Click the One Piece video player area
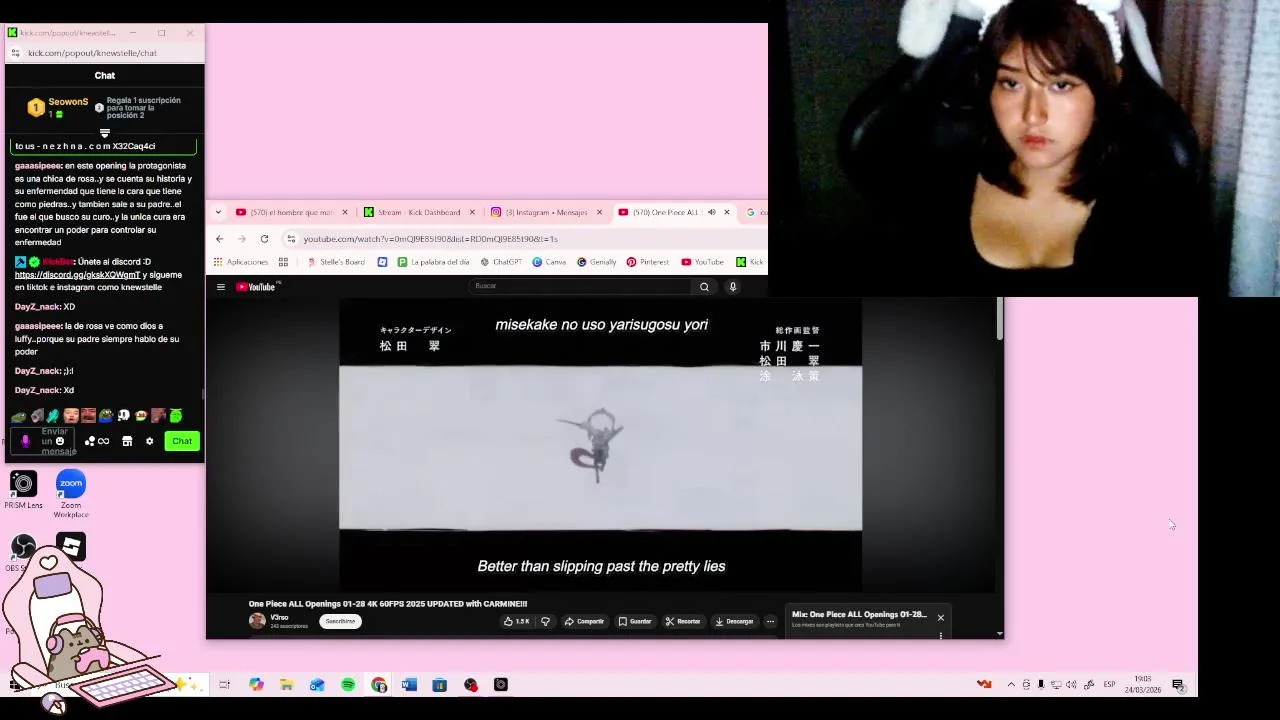Viewport: 1280px width, 720px height. (600, 447)
